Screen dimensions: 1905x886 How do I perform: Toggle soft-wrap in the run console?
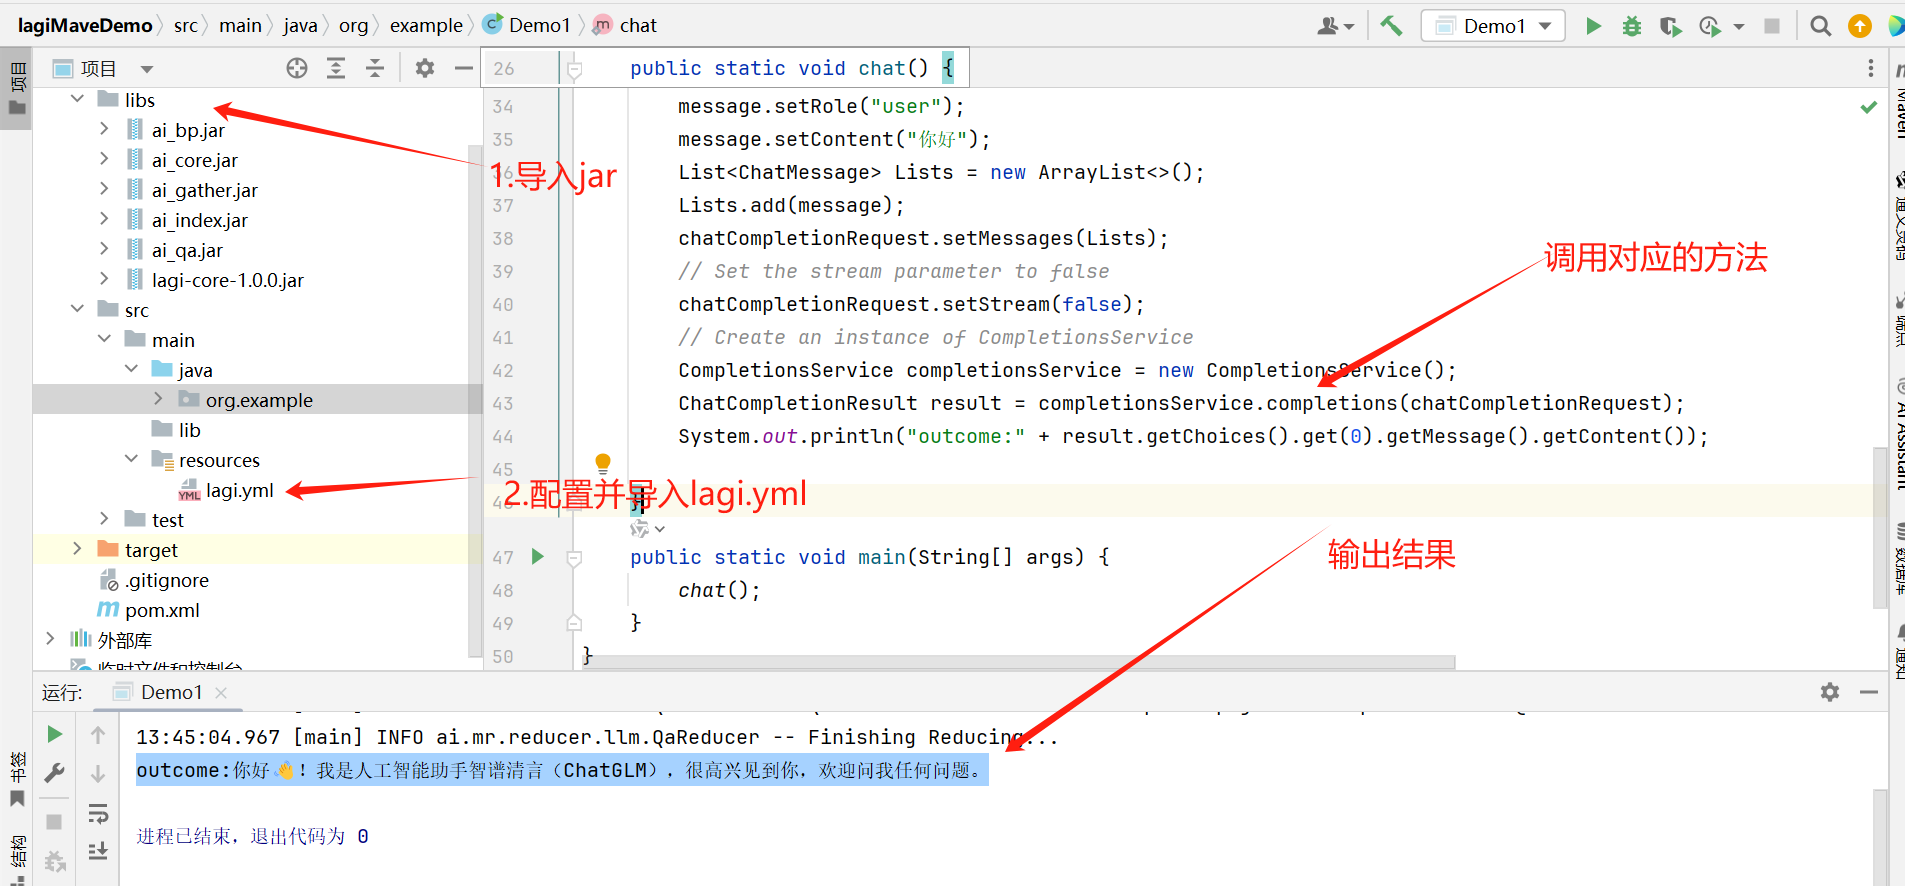pos(98,814)
